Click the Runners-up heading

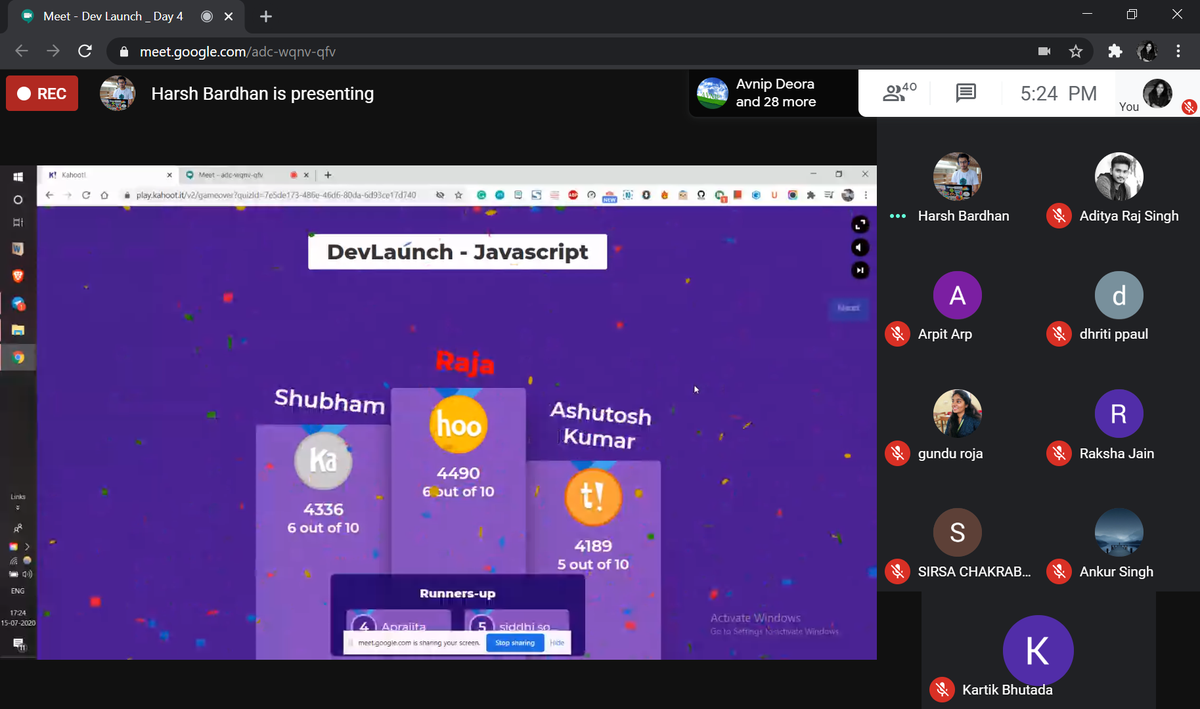pos(458,593)
